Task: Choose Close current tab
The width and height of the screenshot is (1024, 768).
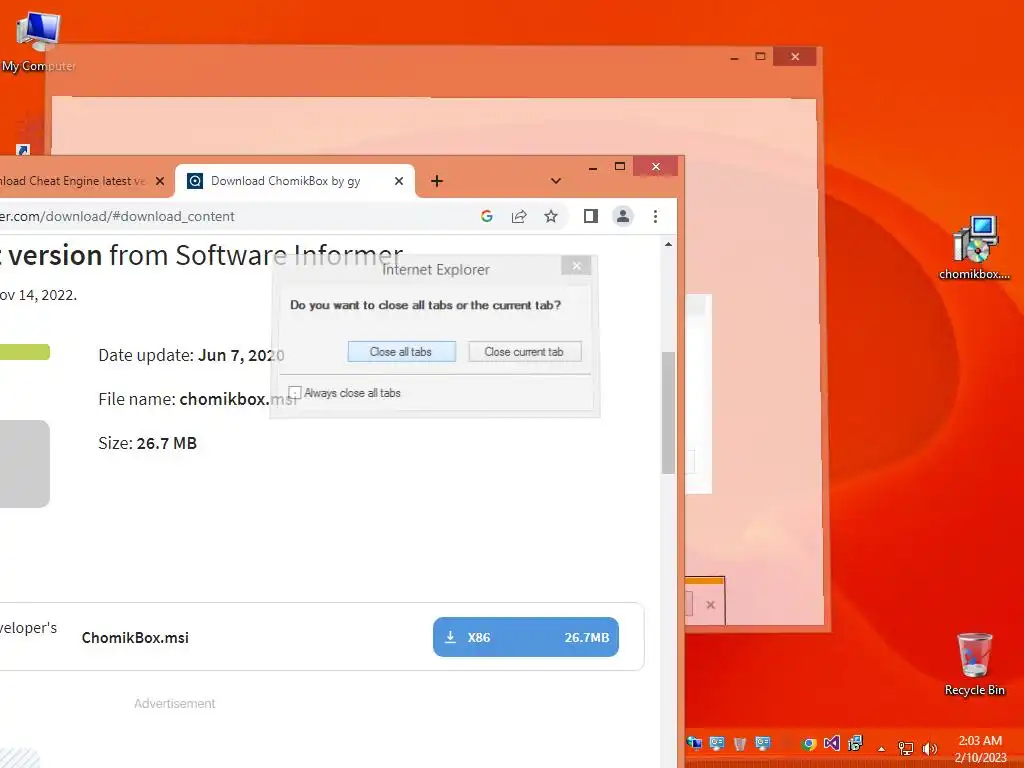Action: [524, 351]
